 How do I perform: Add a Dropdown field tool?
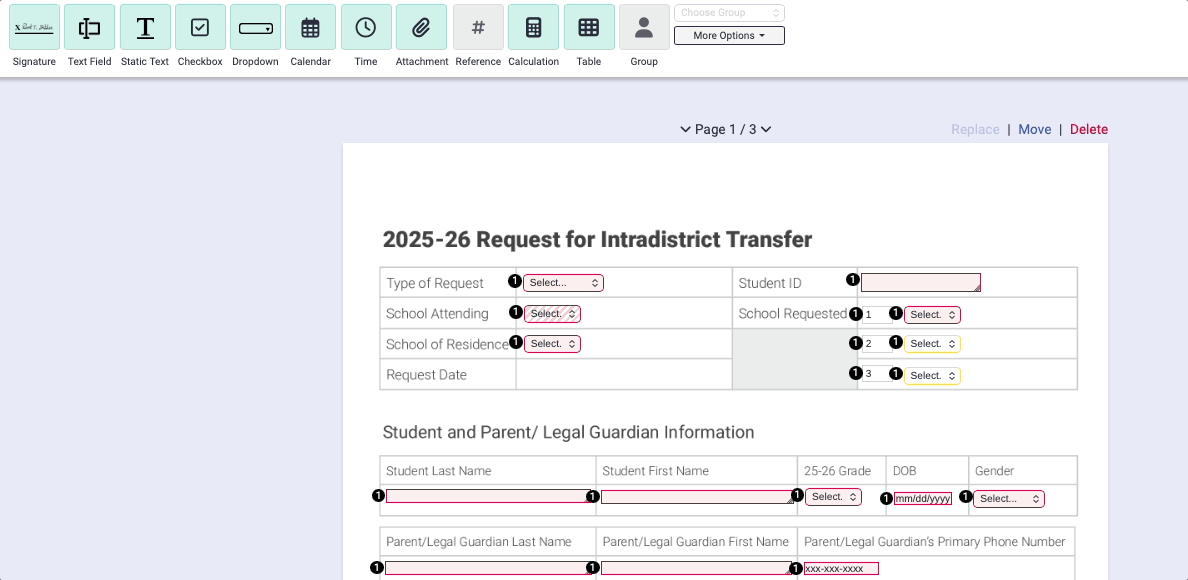(255, 27)
